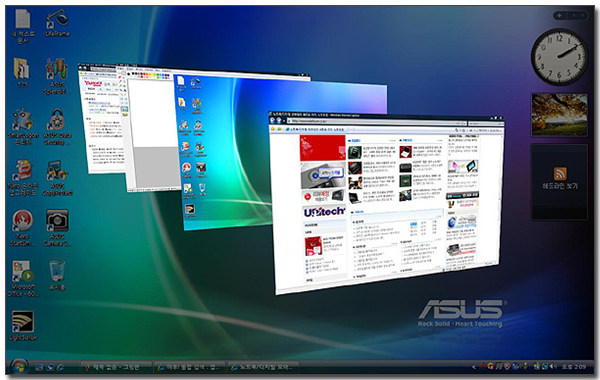The image size is (600, 380).
Task: Click the sidebar slideshow tree photo
Action: 559,115
